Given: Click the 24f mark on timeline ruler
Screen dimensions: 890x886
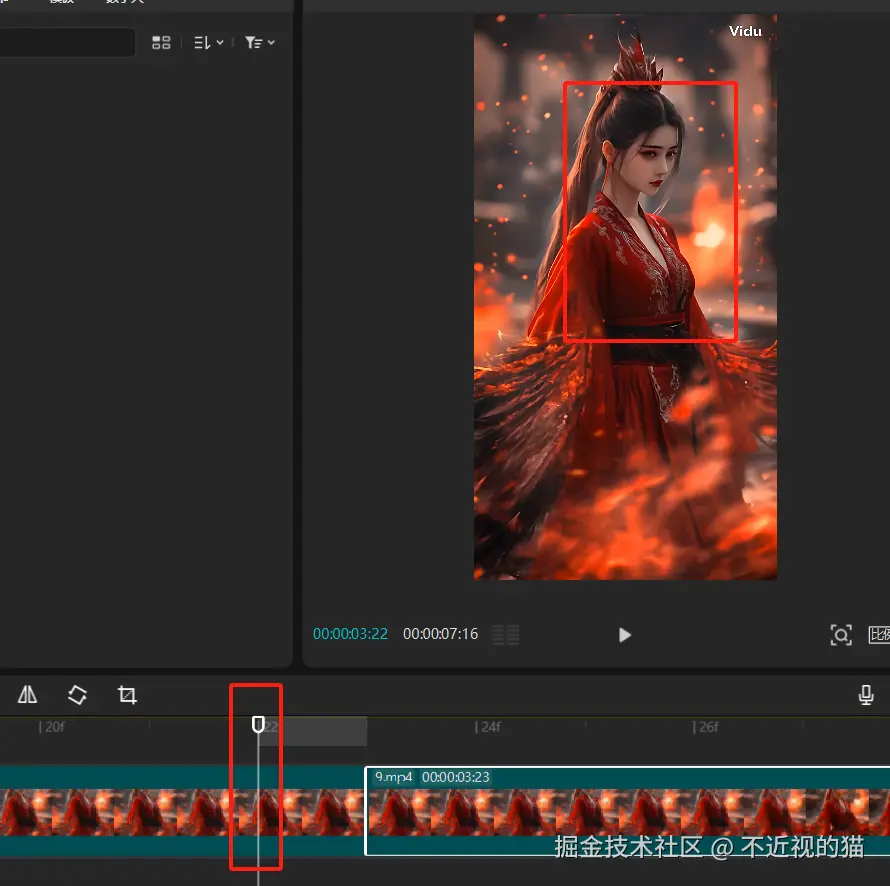Looking at the screenshot, I should (488, 727).
